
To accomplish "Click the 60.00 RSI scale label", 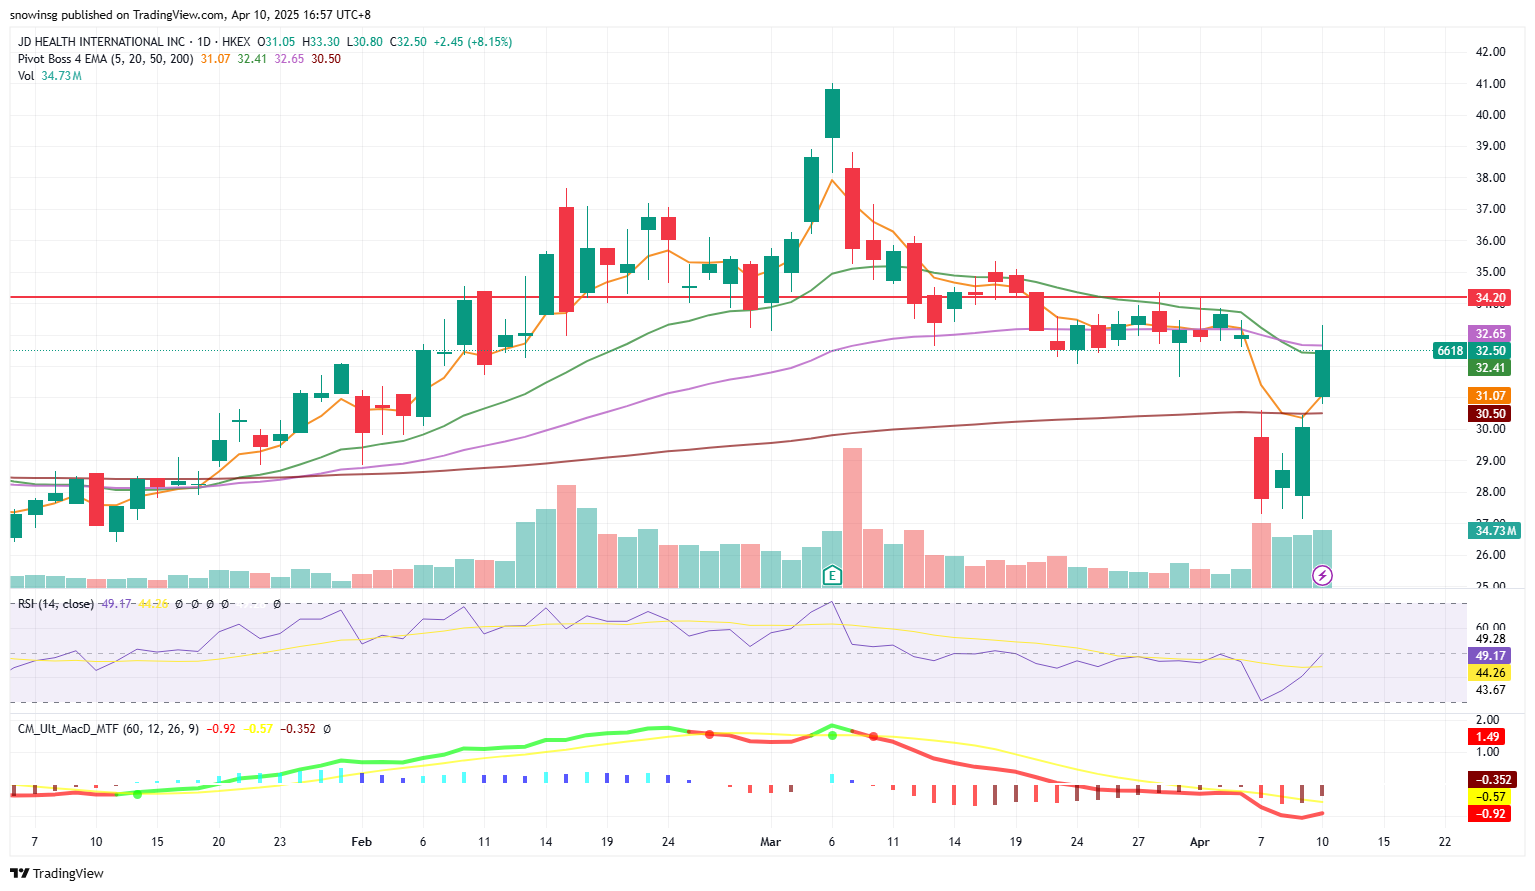I will tap(1490, 627).
